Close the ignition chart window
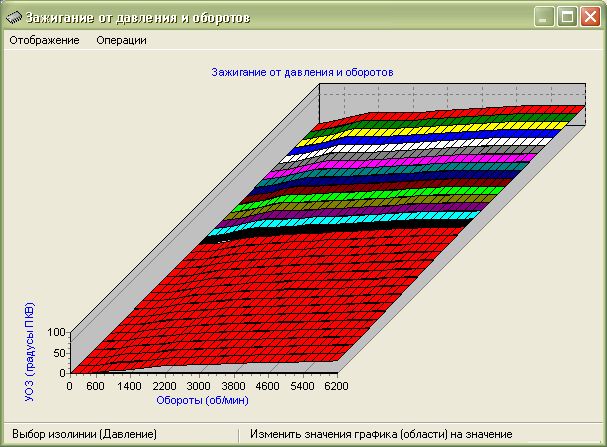Screen dimensions: 607x447 pos(590,17)
